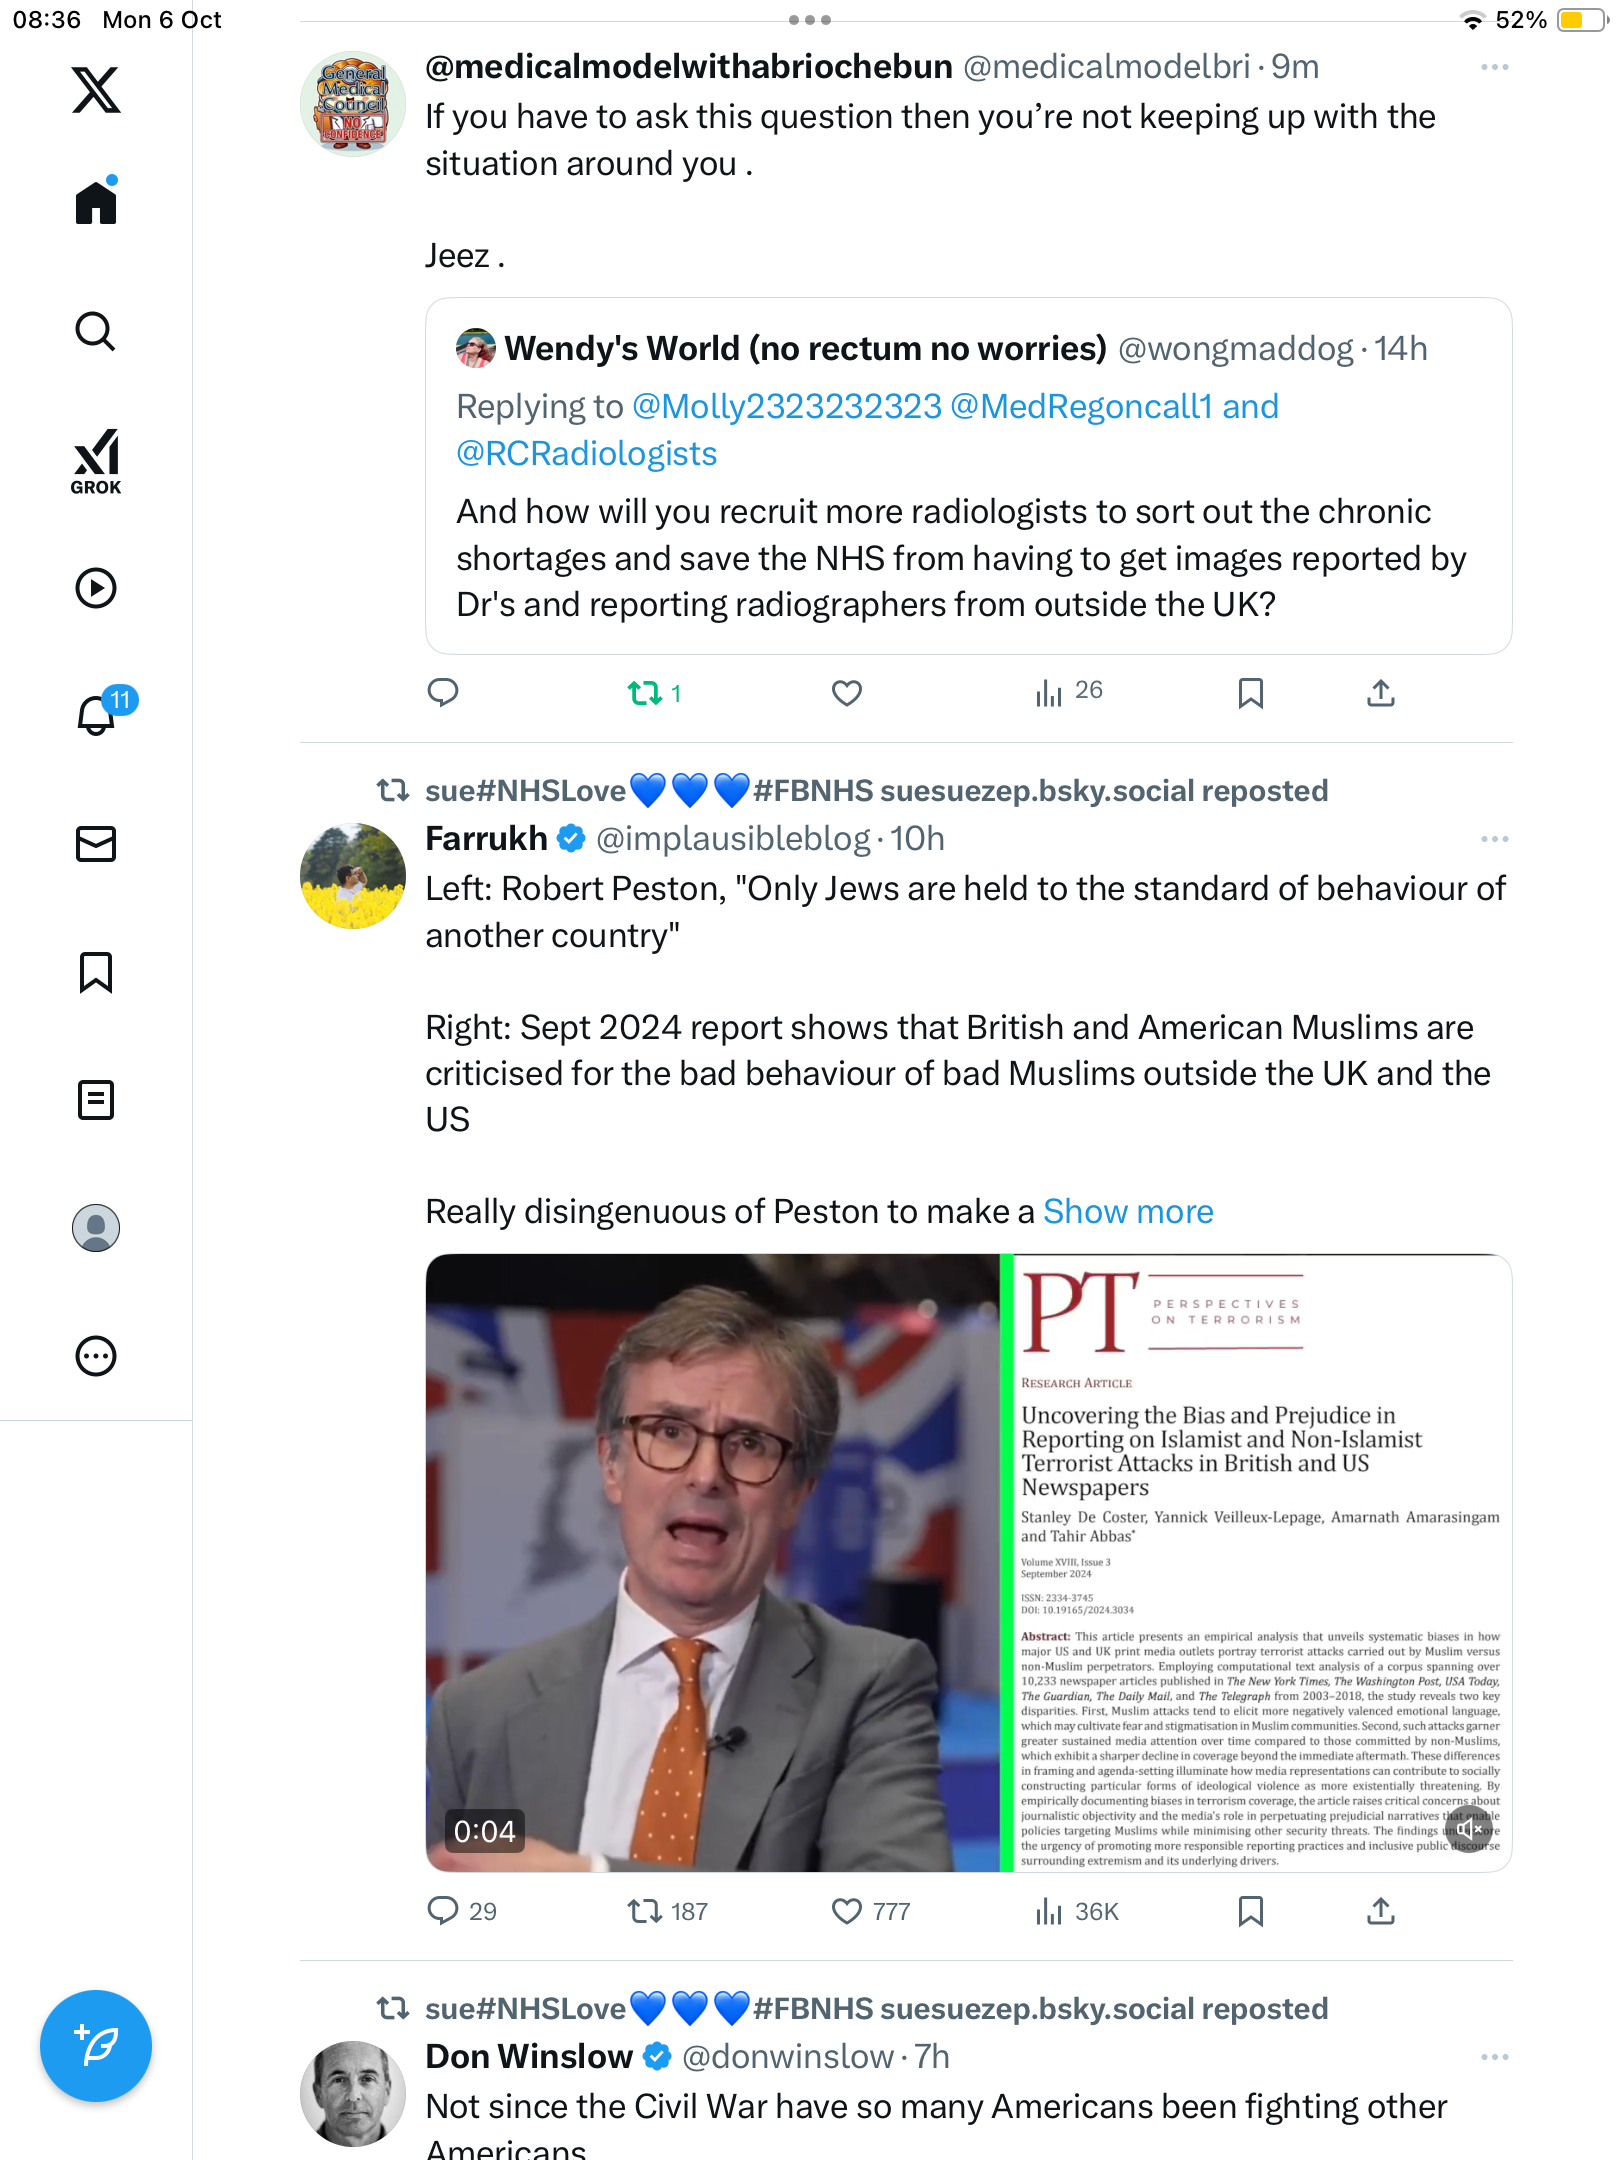
Task: Open the search page
Action: [96, 332]
